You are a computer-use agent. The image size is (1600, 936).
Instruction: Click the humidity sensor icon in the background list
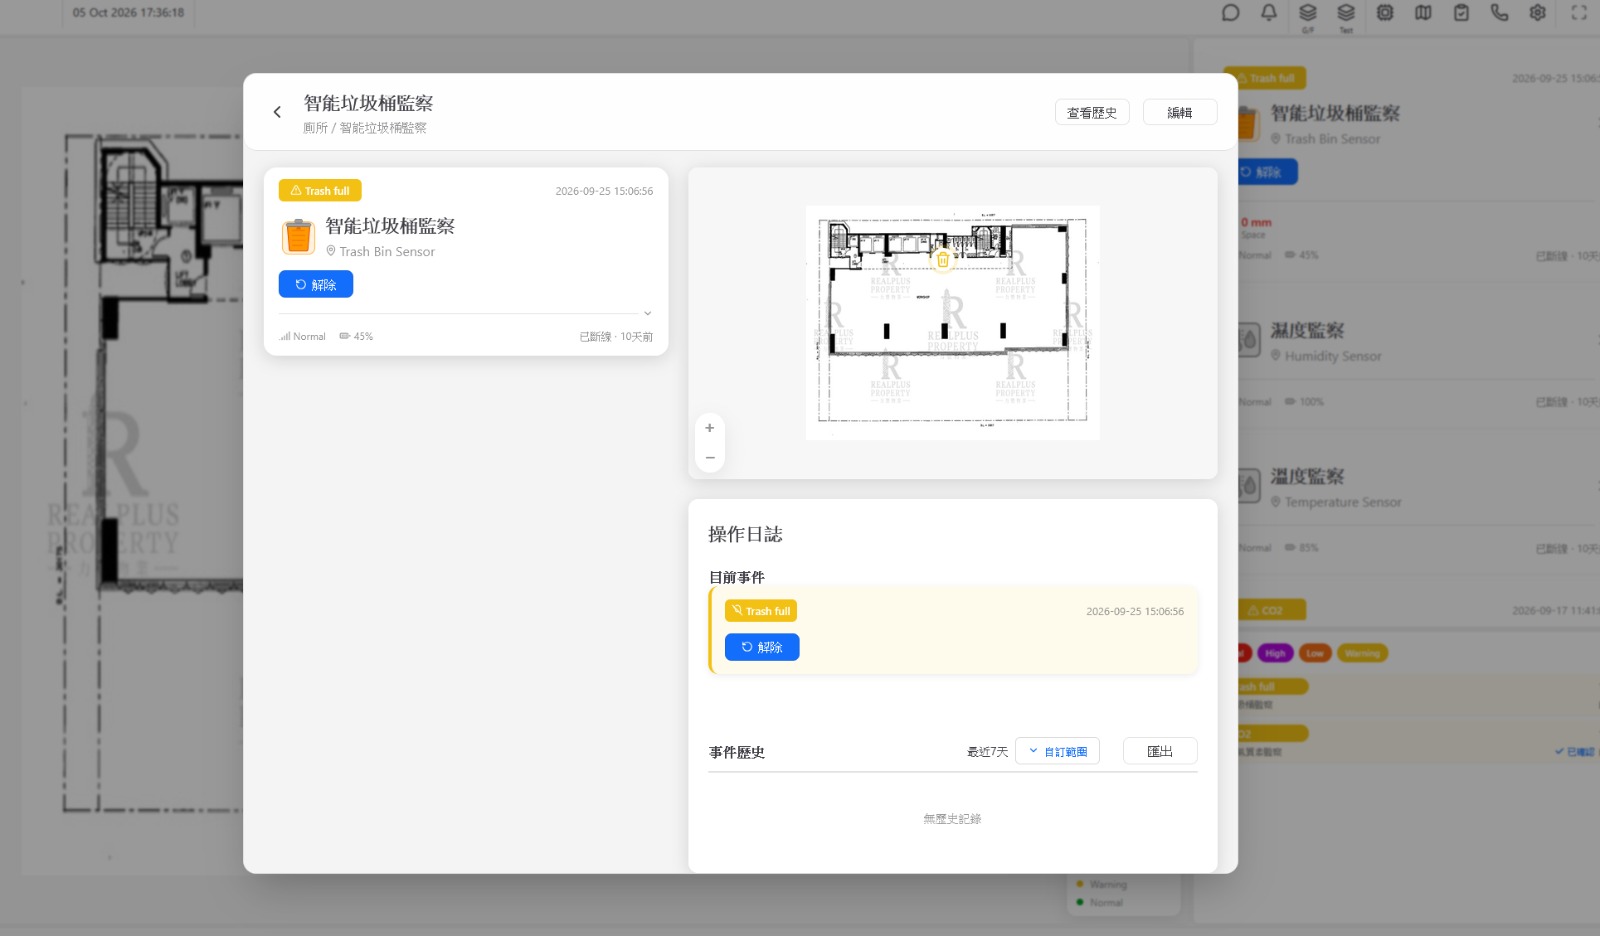tap(1248, 340)
